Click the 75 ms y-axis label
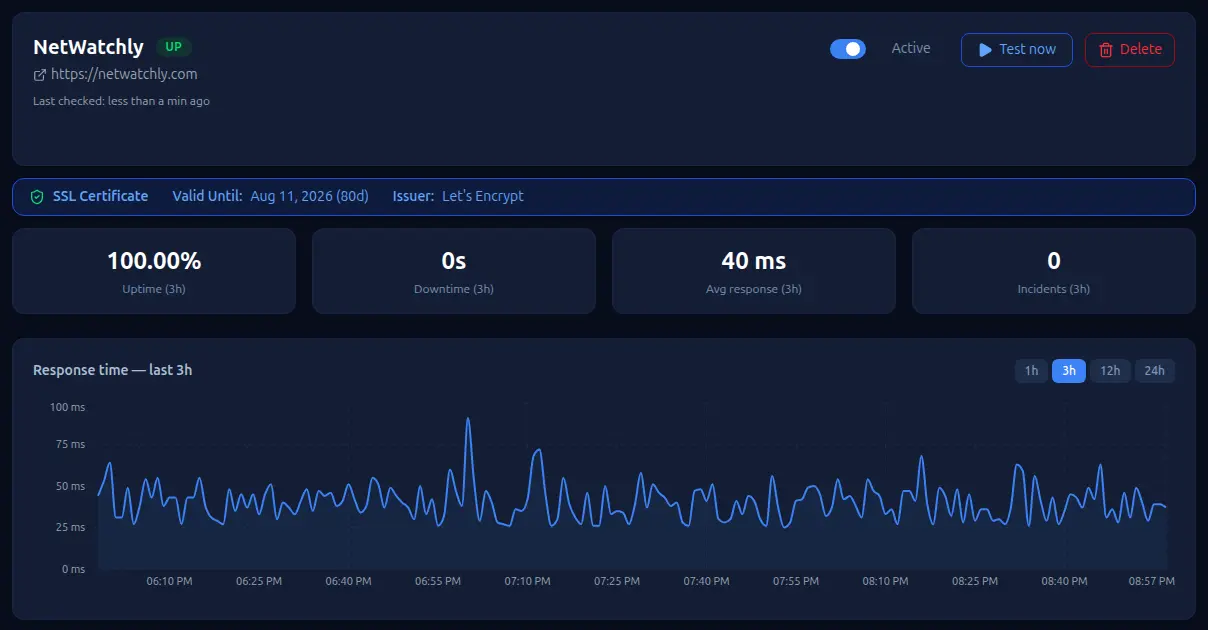Screen dimensions: 1208x630 click(x=70, y=444)
